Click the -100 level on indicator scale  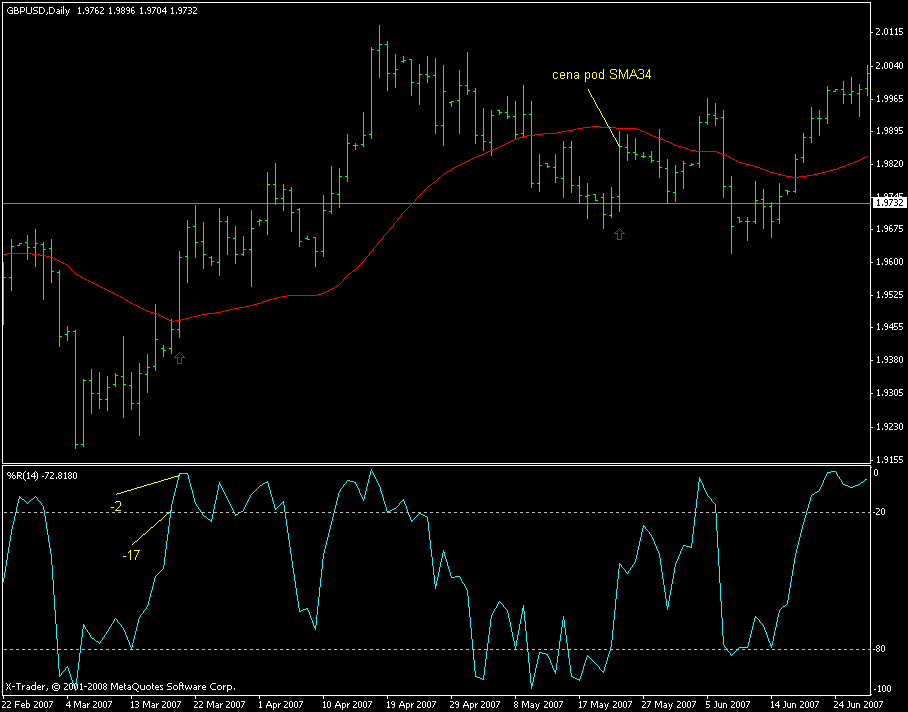click(x=881, y=689)
